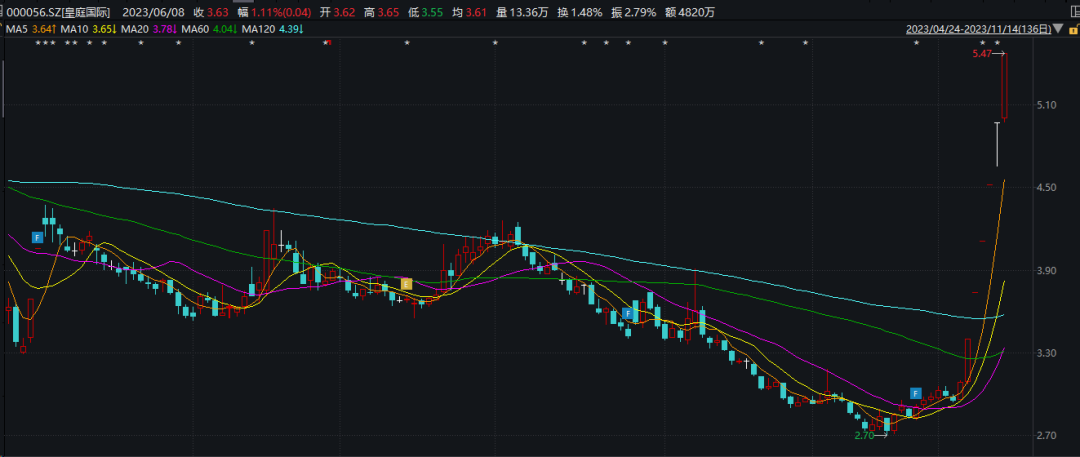
Task: Expand the date range dropdown triangle
Action: pyautogui.click(x=1059, y=29)
